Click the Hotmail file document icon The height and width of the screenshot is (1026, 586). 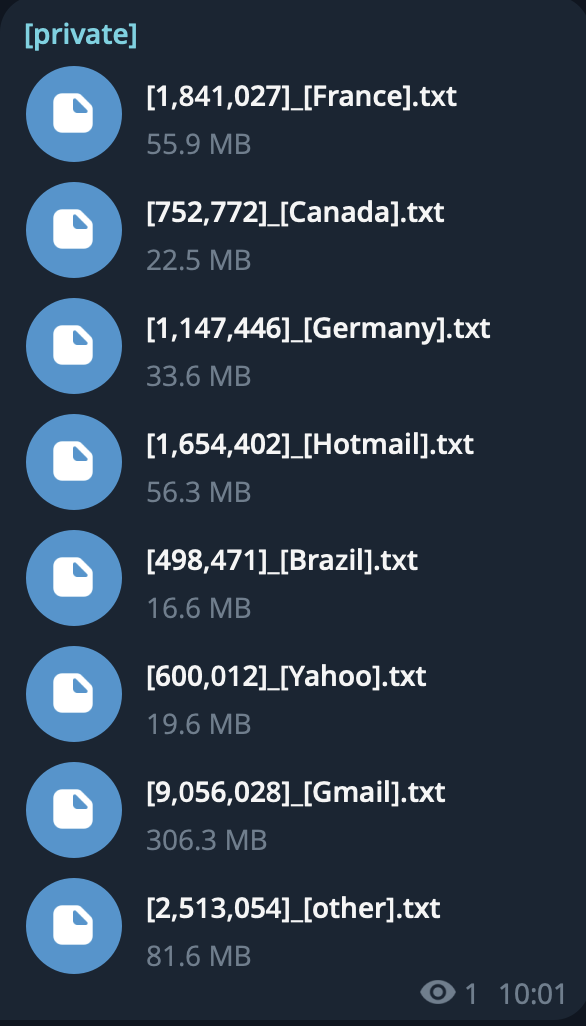pyautogui.click(x=74, y=462)
